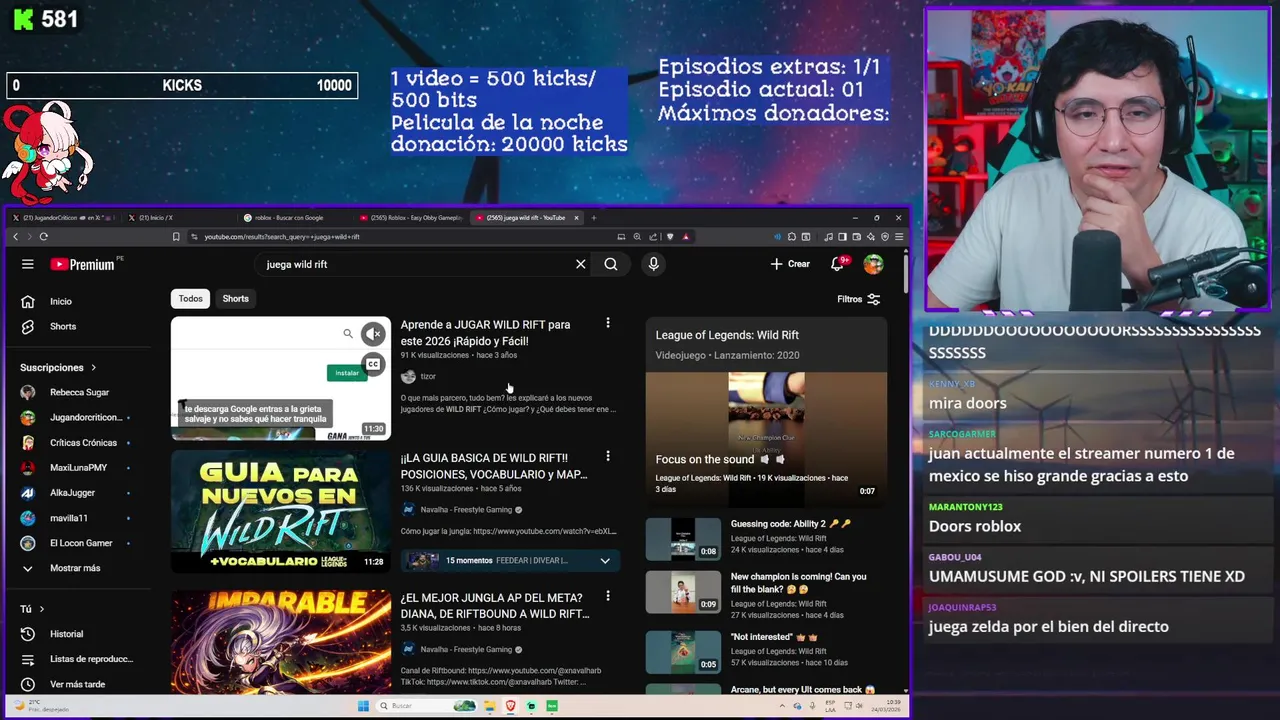1280x720 pixels.
Task: Open Windows Start menu
Action: (363, 706)
